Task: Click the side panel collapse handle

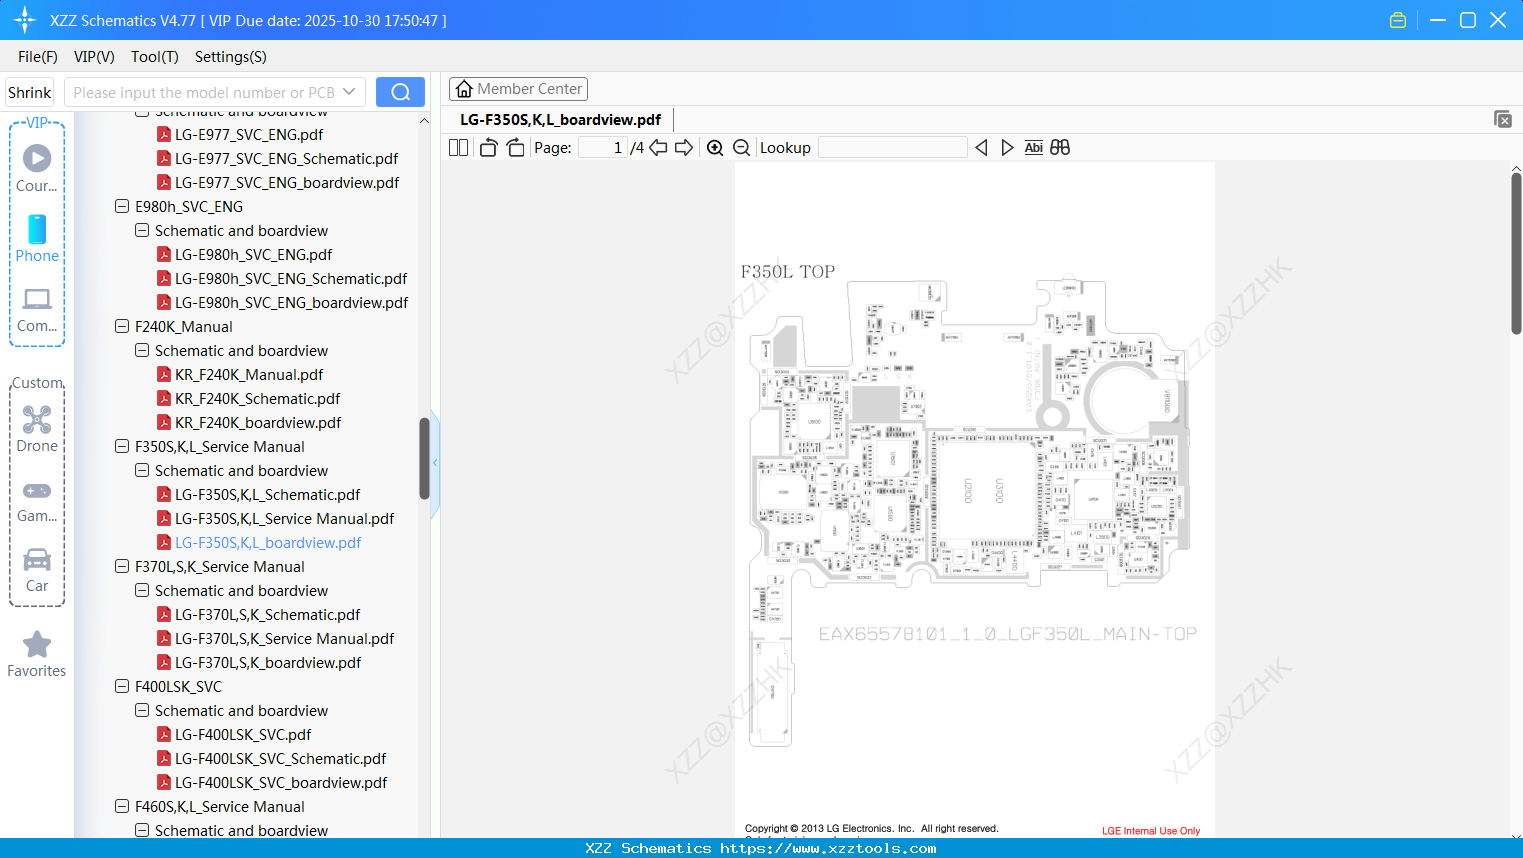Action: pos(435,463)
